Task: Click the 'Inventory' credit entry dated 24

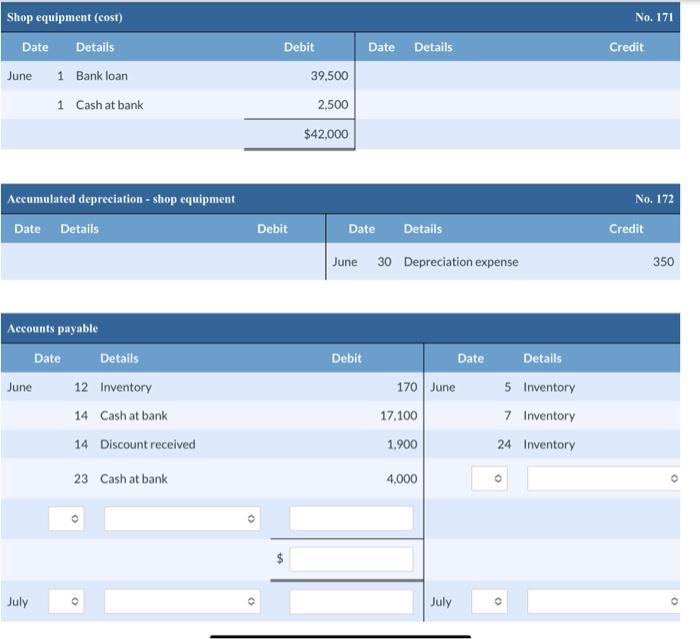Action: [x=549, y=444]
